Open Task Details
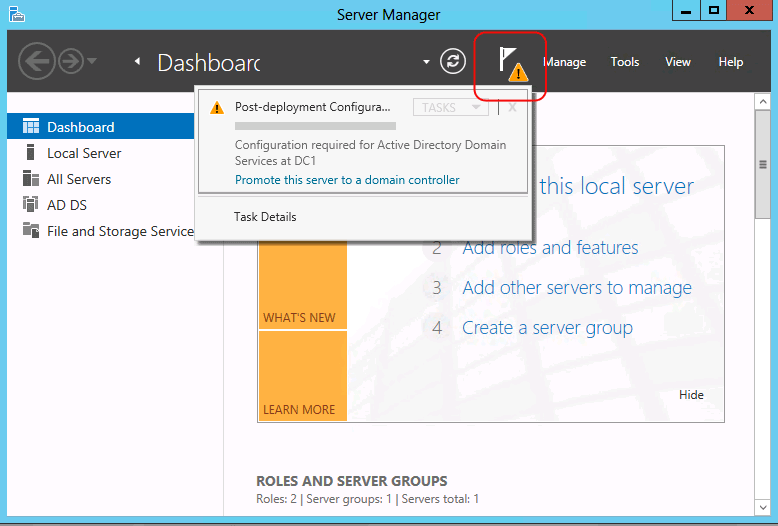 coord(265,217)
